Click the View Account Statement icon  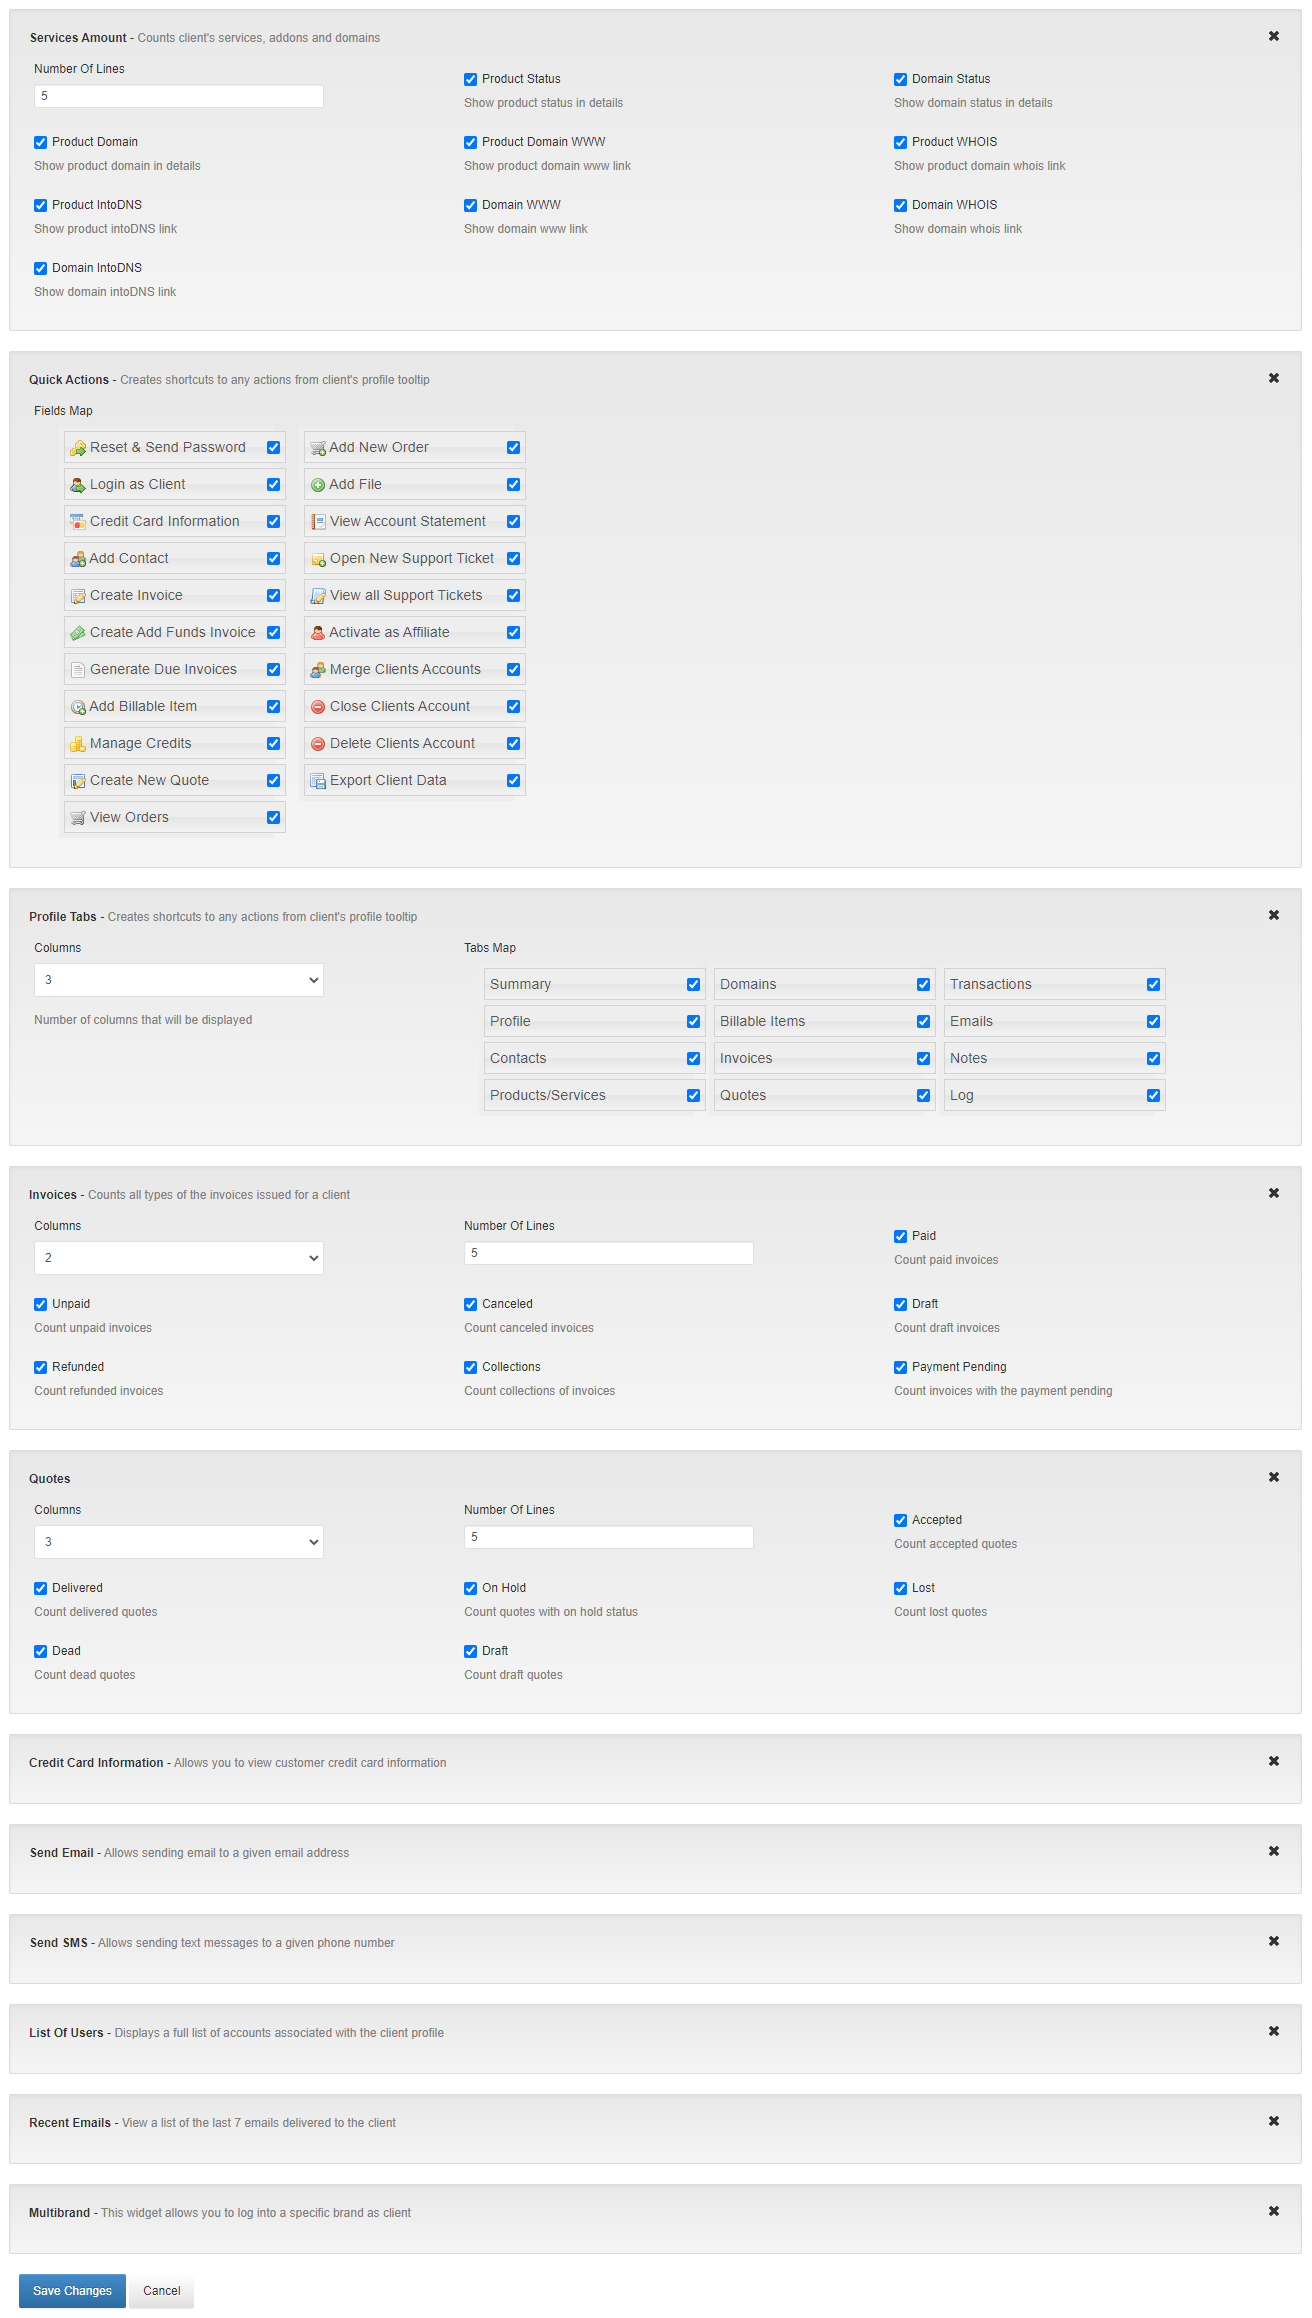tap(317, 522)
